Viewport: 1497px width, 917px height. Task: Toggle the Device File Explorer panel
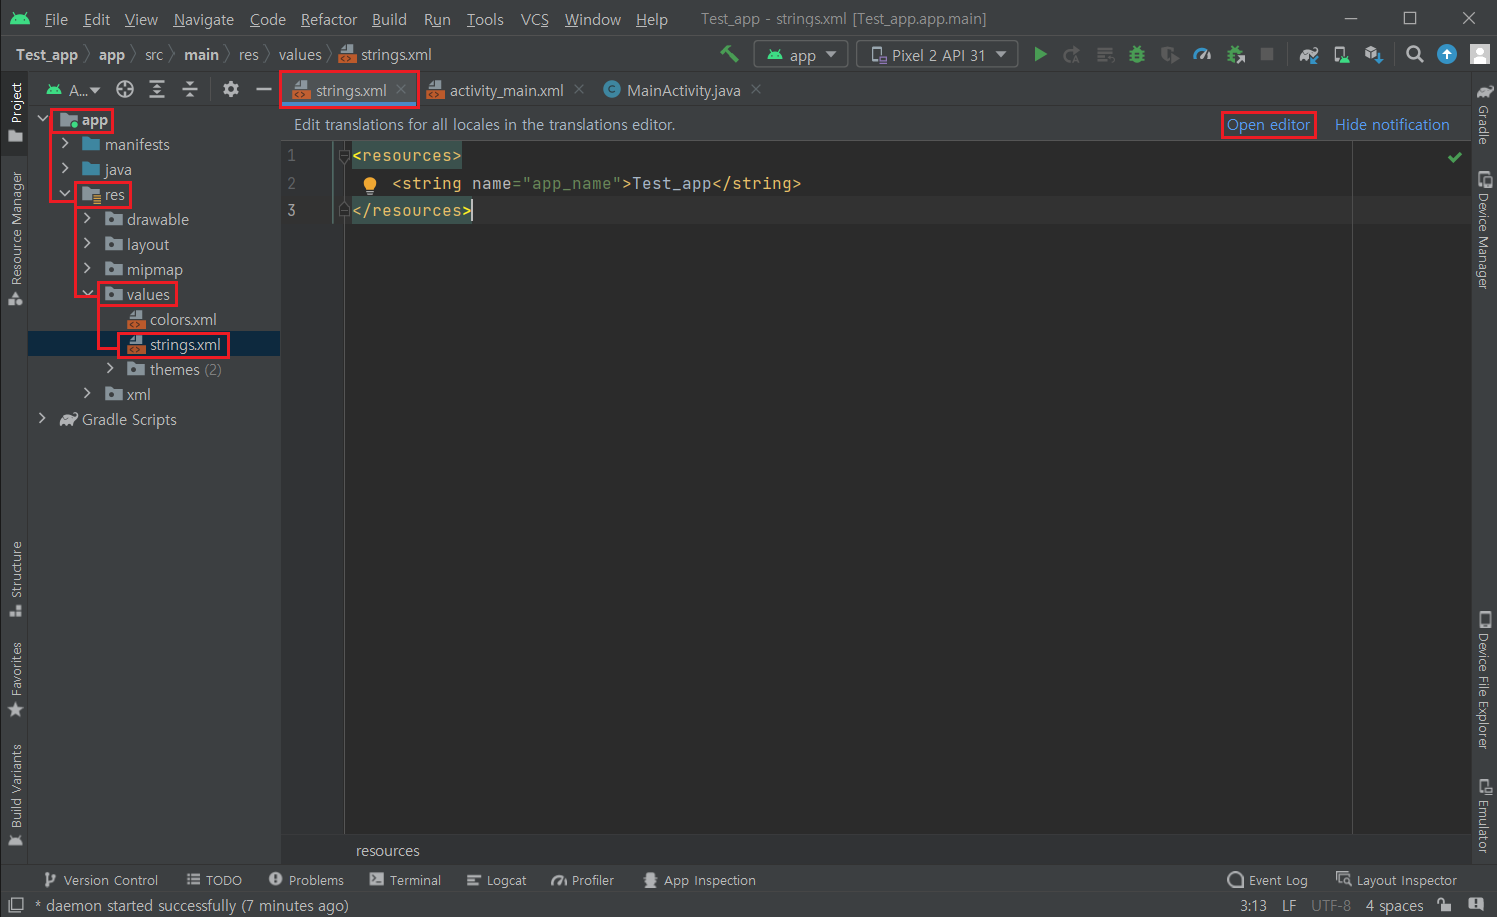pos(1484,680)
